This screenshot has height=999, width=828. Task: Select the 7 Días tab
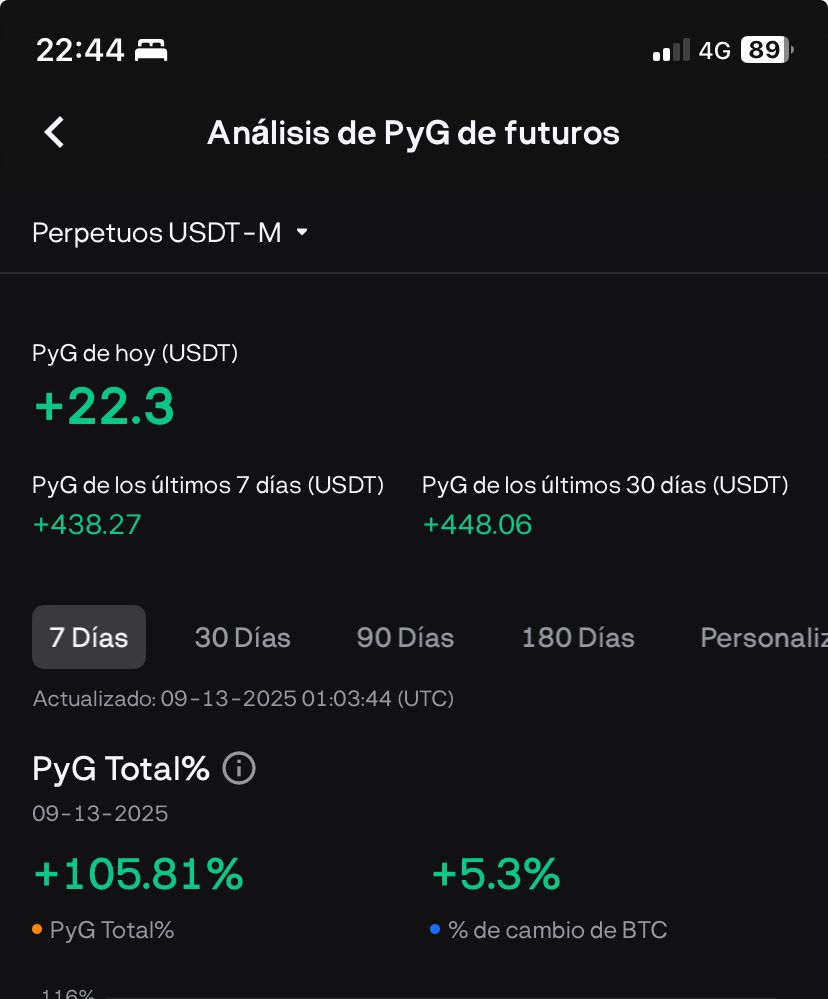(x=89, y=637)
